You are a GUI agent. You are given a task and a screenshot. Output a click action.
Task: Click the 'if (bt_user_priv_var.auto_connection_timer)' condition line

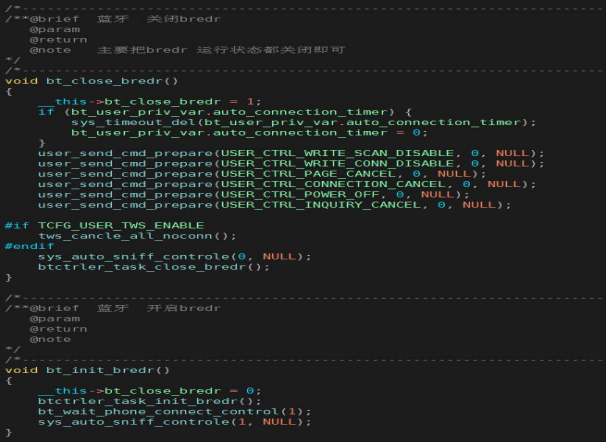[225, 112]
